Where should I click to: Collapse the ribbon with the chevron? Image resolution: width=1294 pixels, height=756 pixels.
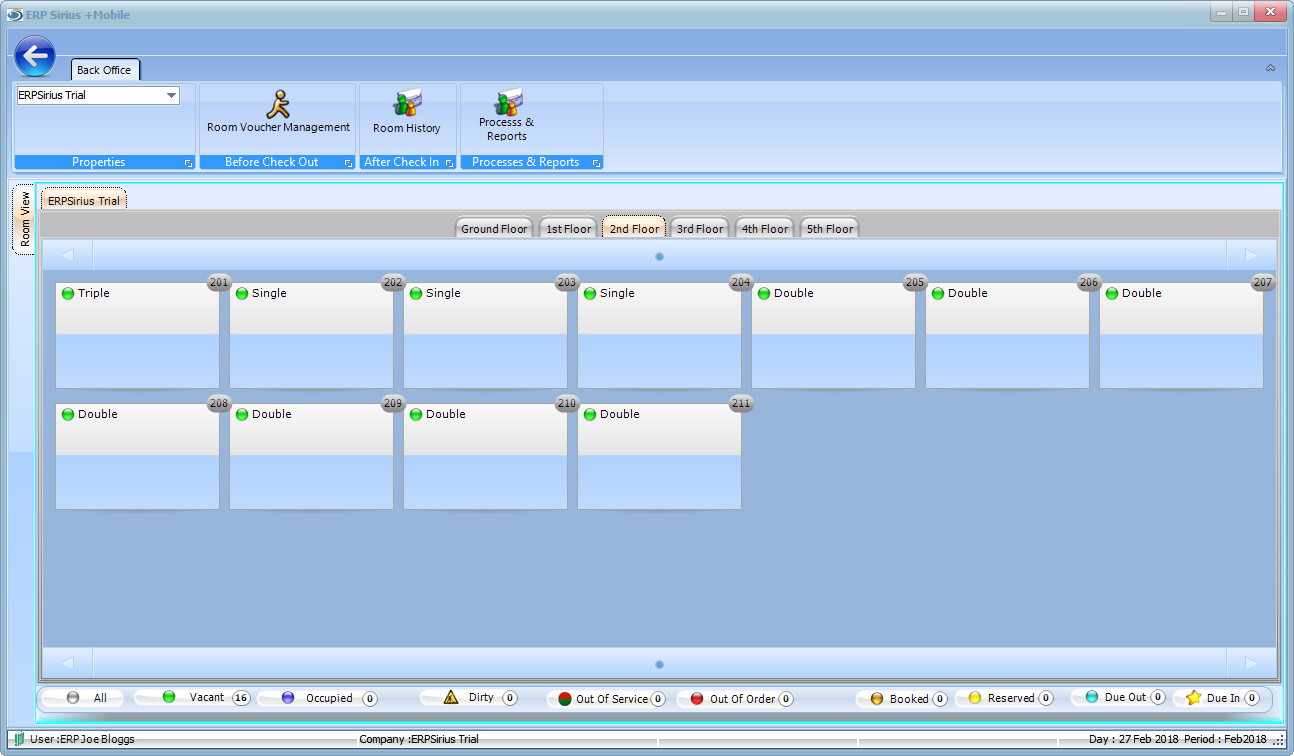point(1270,68)
